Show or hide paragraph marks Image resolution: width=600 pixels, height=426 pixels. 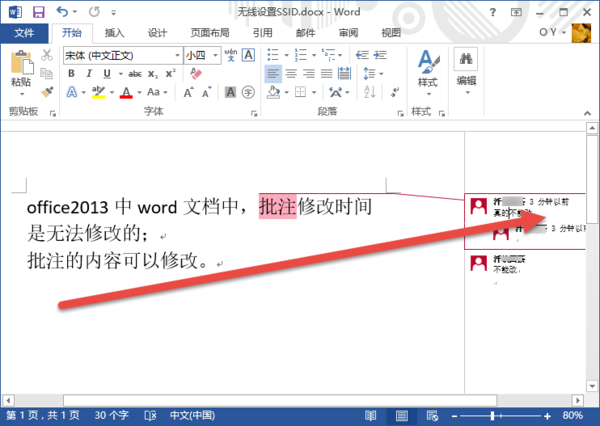pos(395,92)
